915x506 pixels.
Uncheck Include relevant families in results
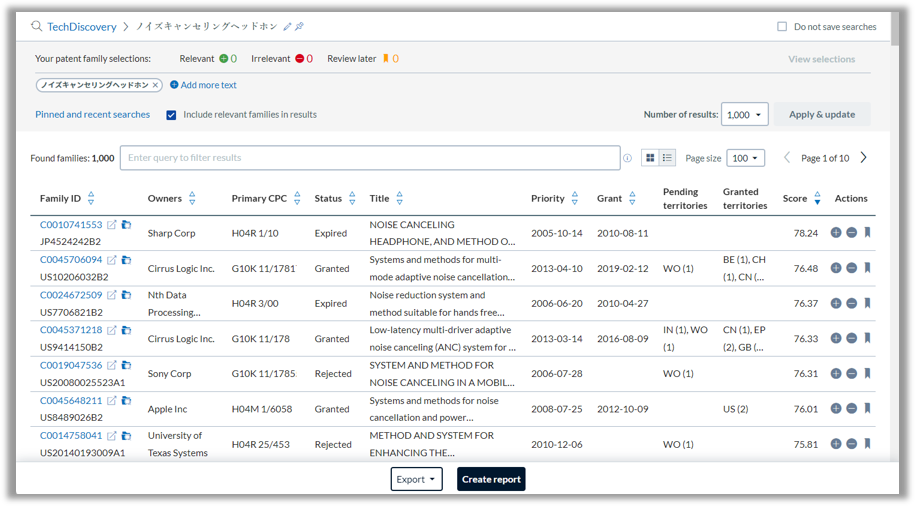click(171, 115)
